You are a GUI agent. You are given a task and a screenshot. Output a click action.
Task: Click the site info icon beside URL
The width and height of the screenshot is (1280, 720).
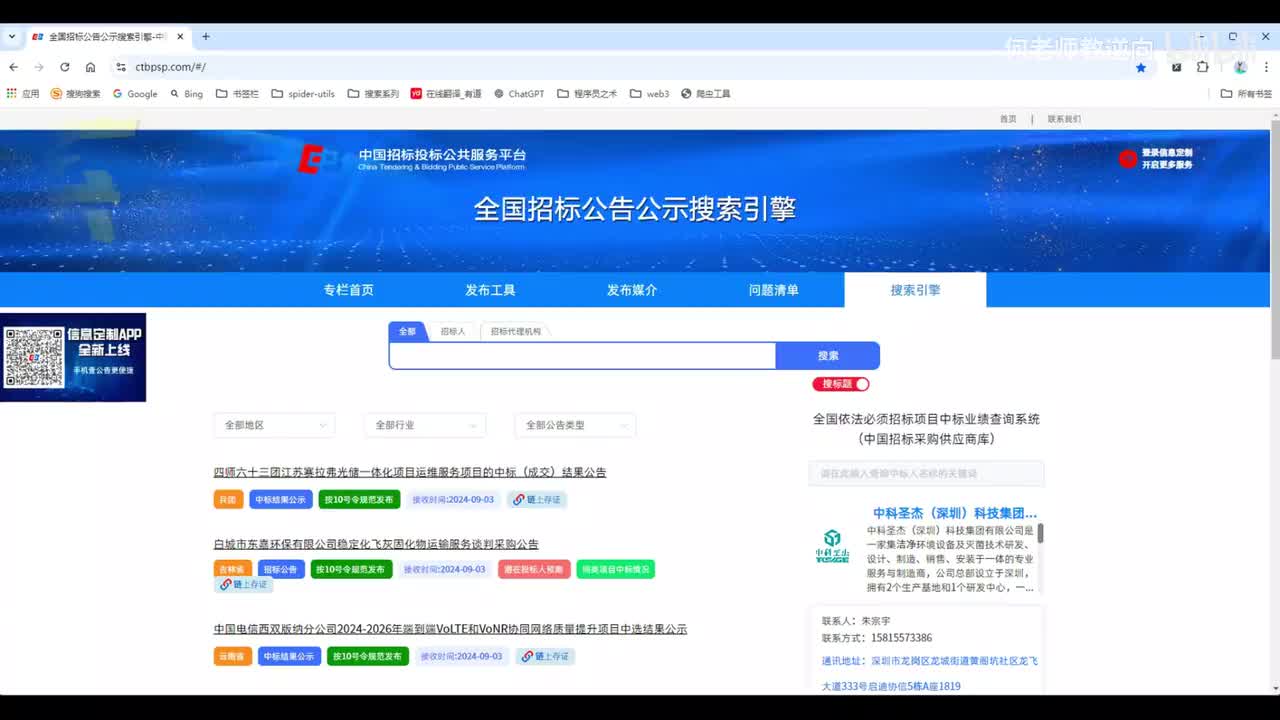pyautogui.click(x=120, y=67)
